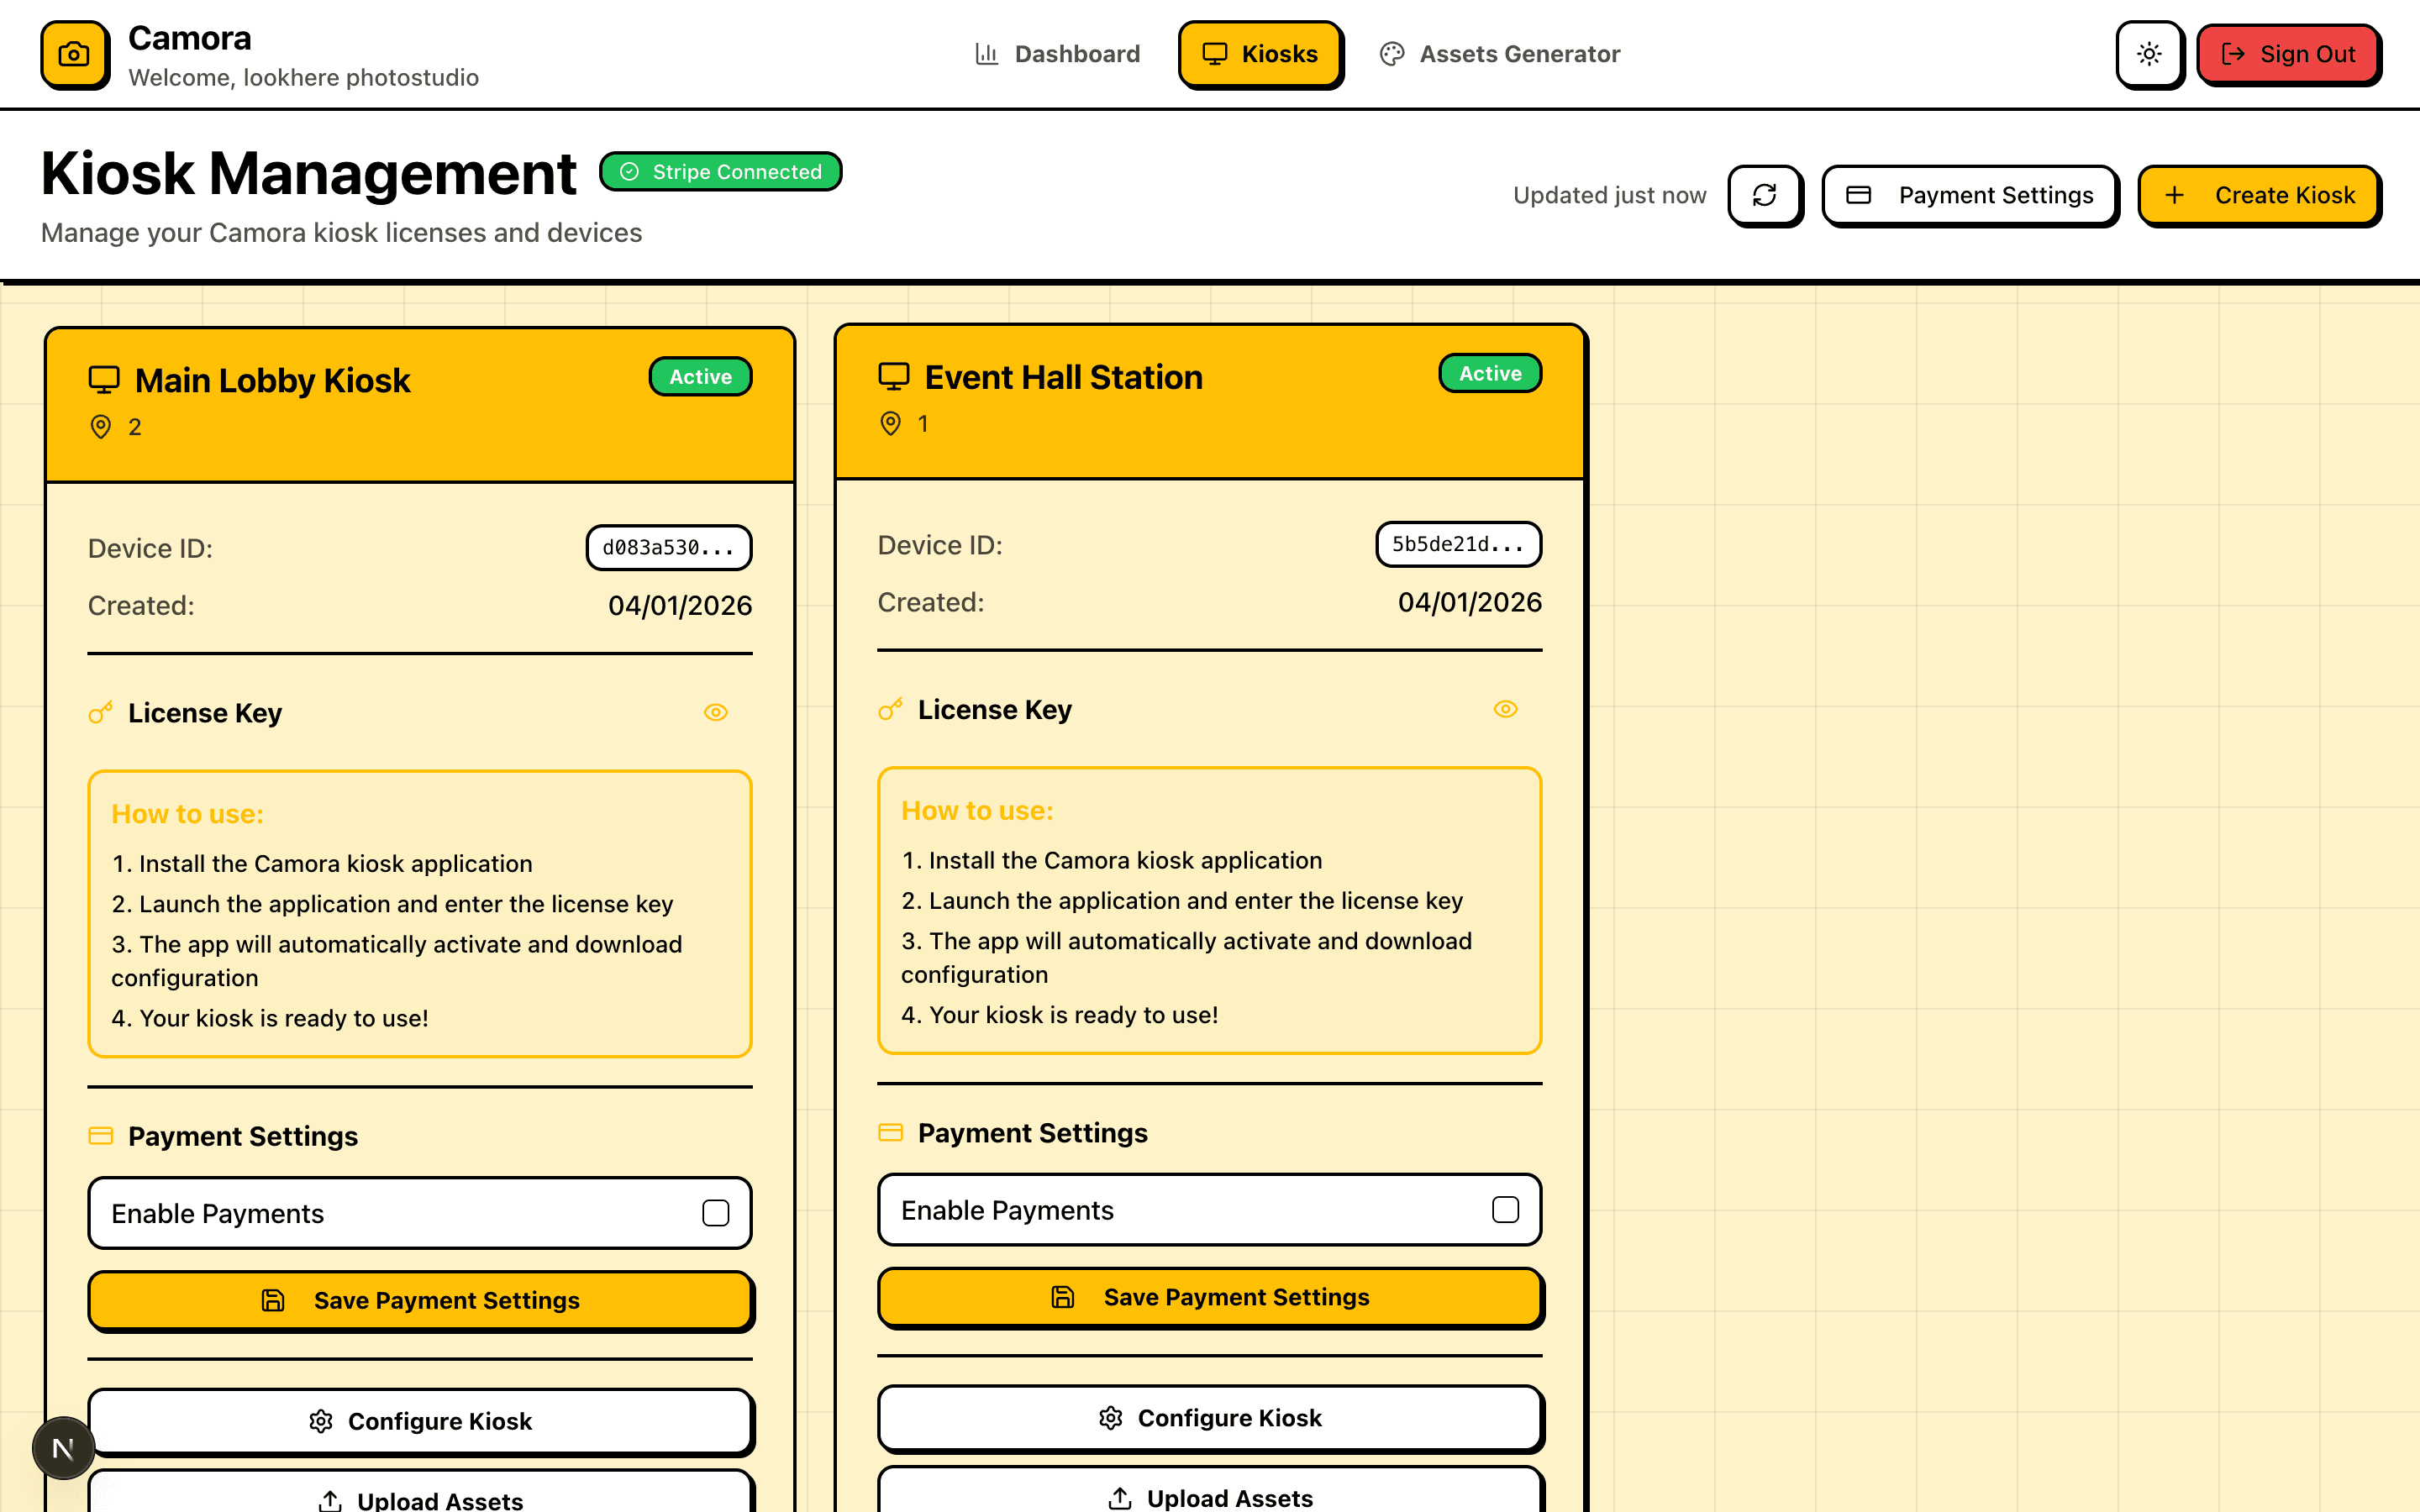Click the round N badge at bottom left

click(63, 1447)
